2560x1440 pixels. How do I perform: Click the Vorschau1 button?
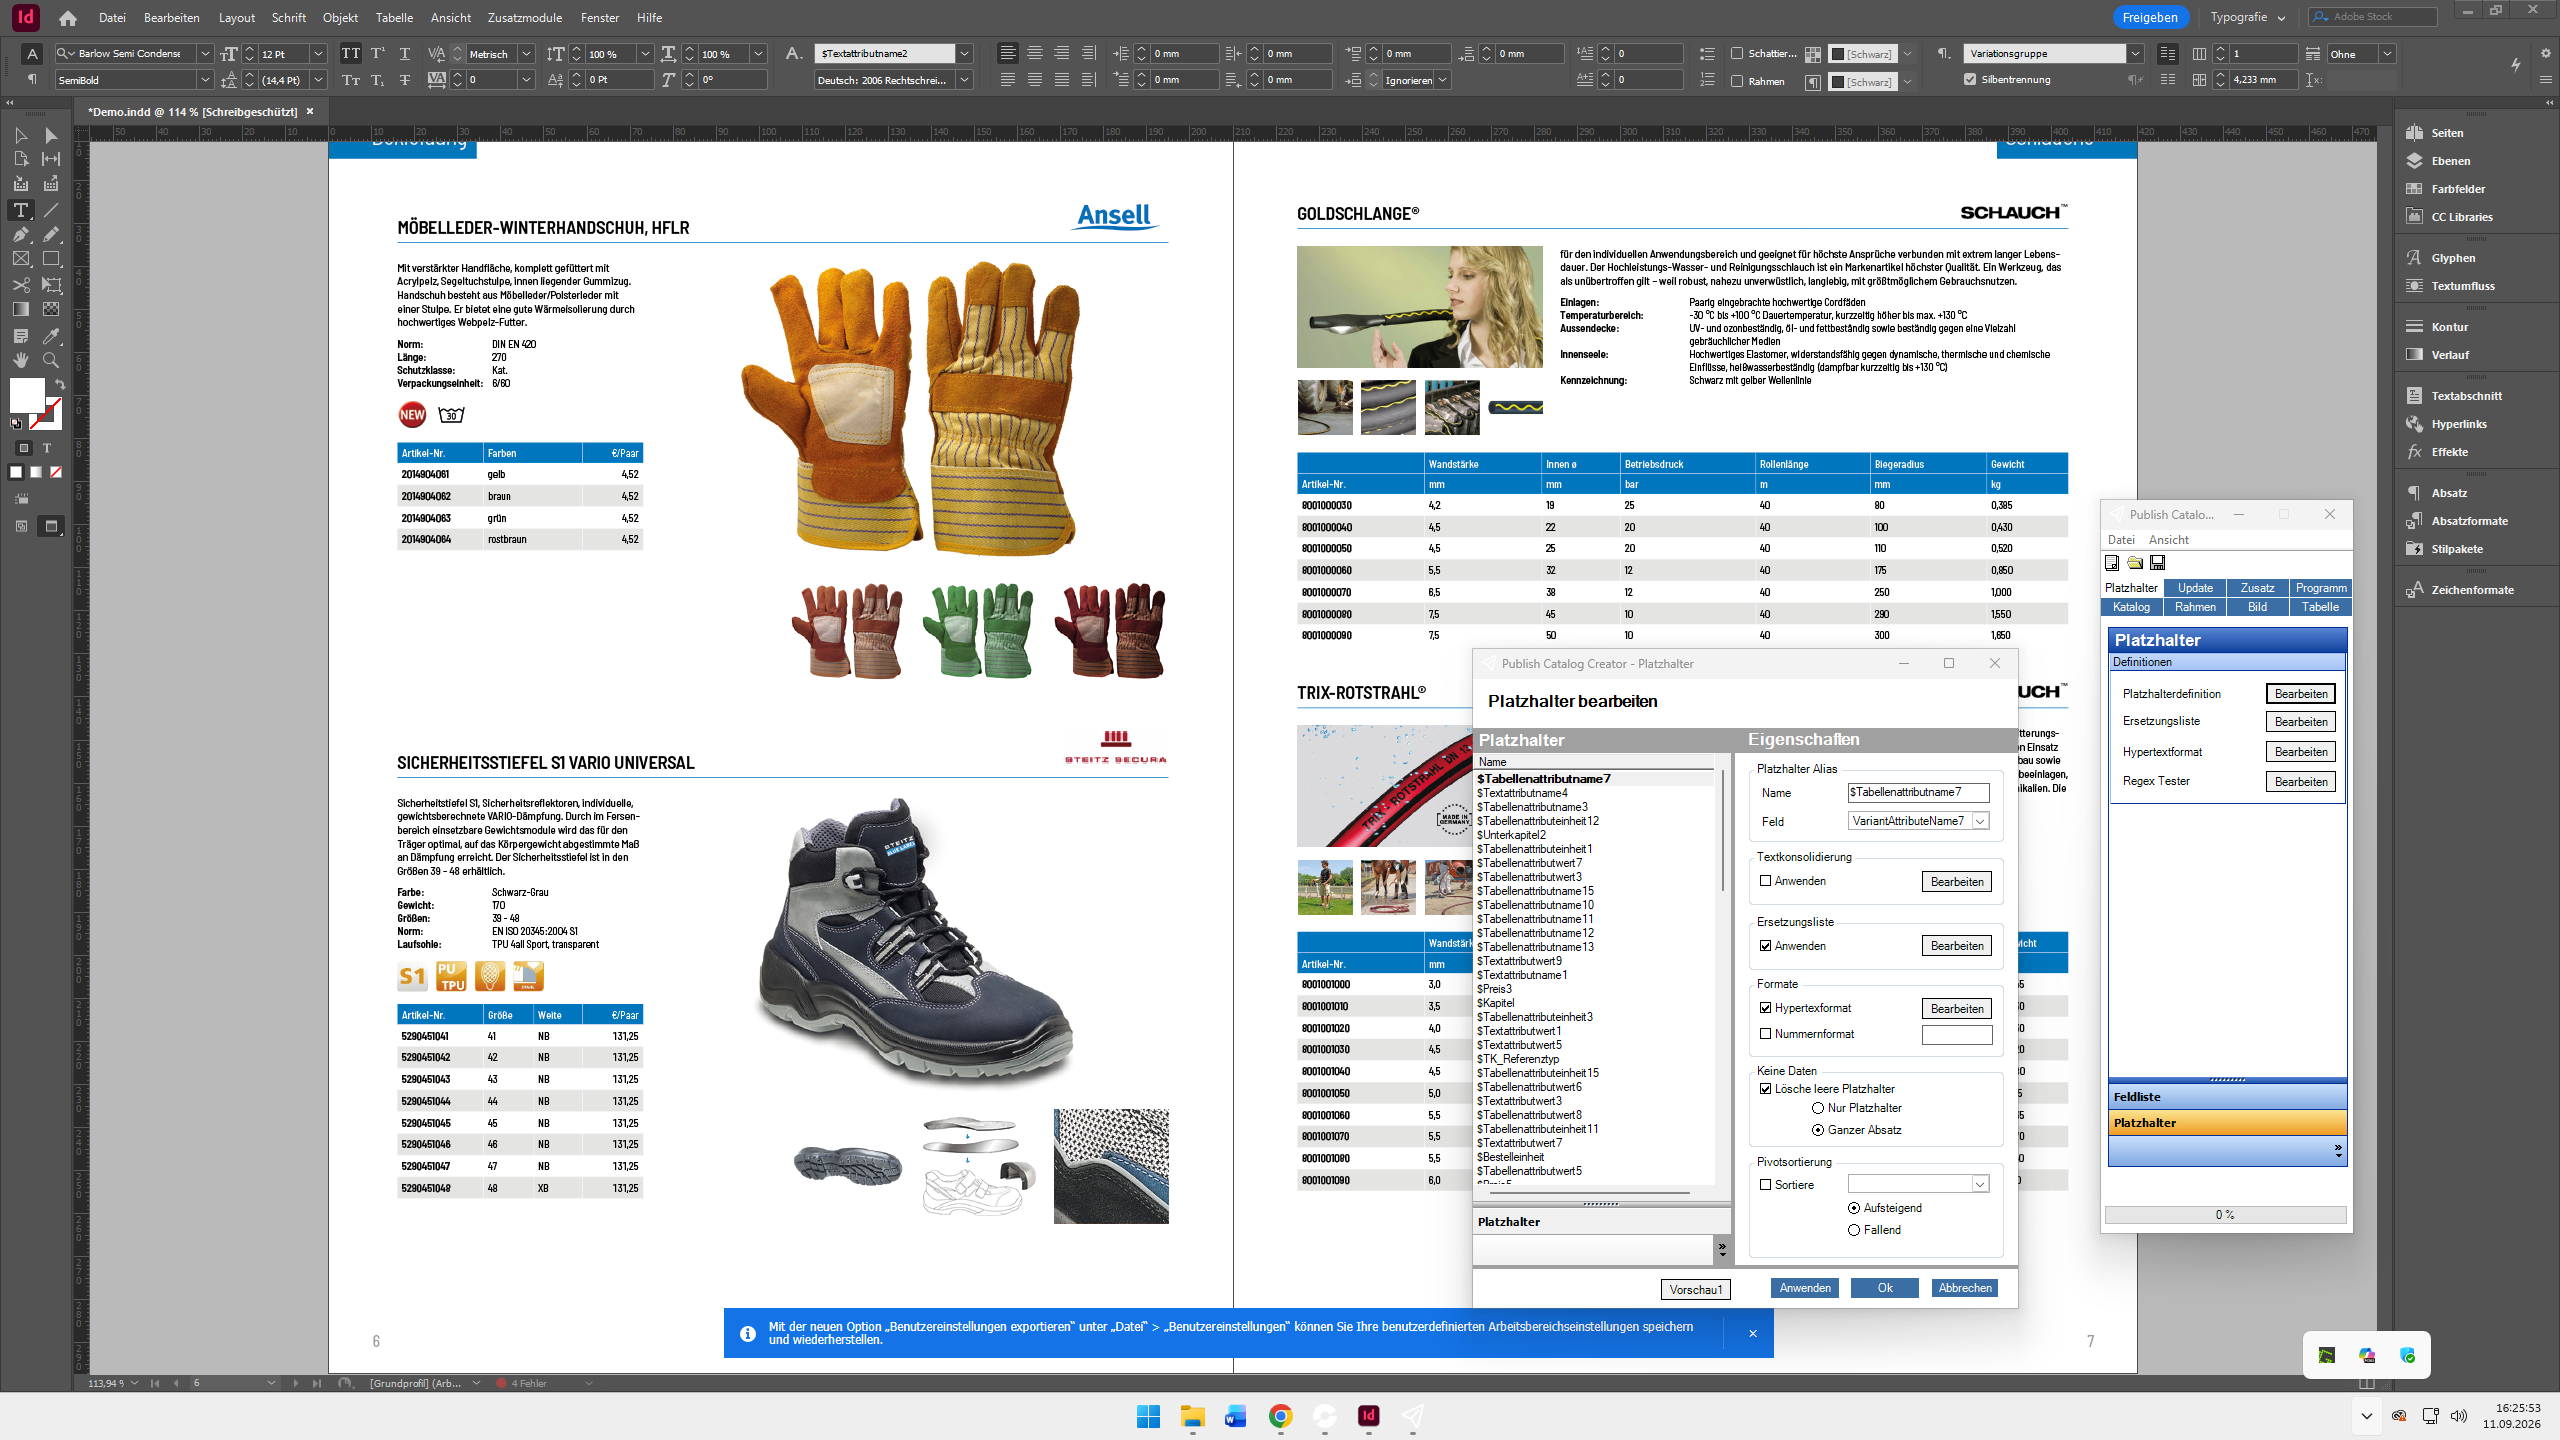pos(1696,1289)
